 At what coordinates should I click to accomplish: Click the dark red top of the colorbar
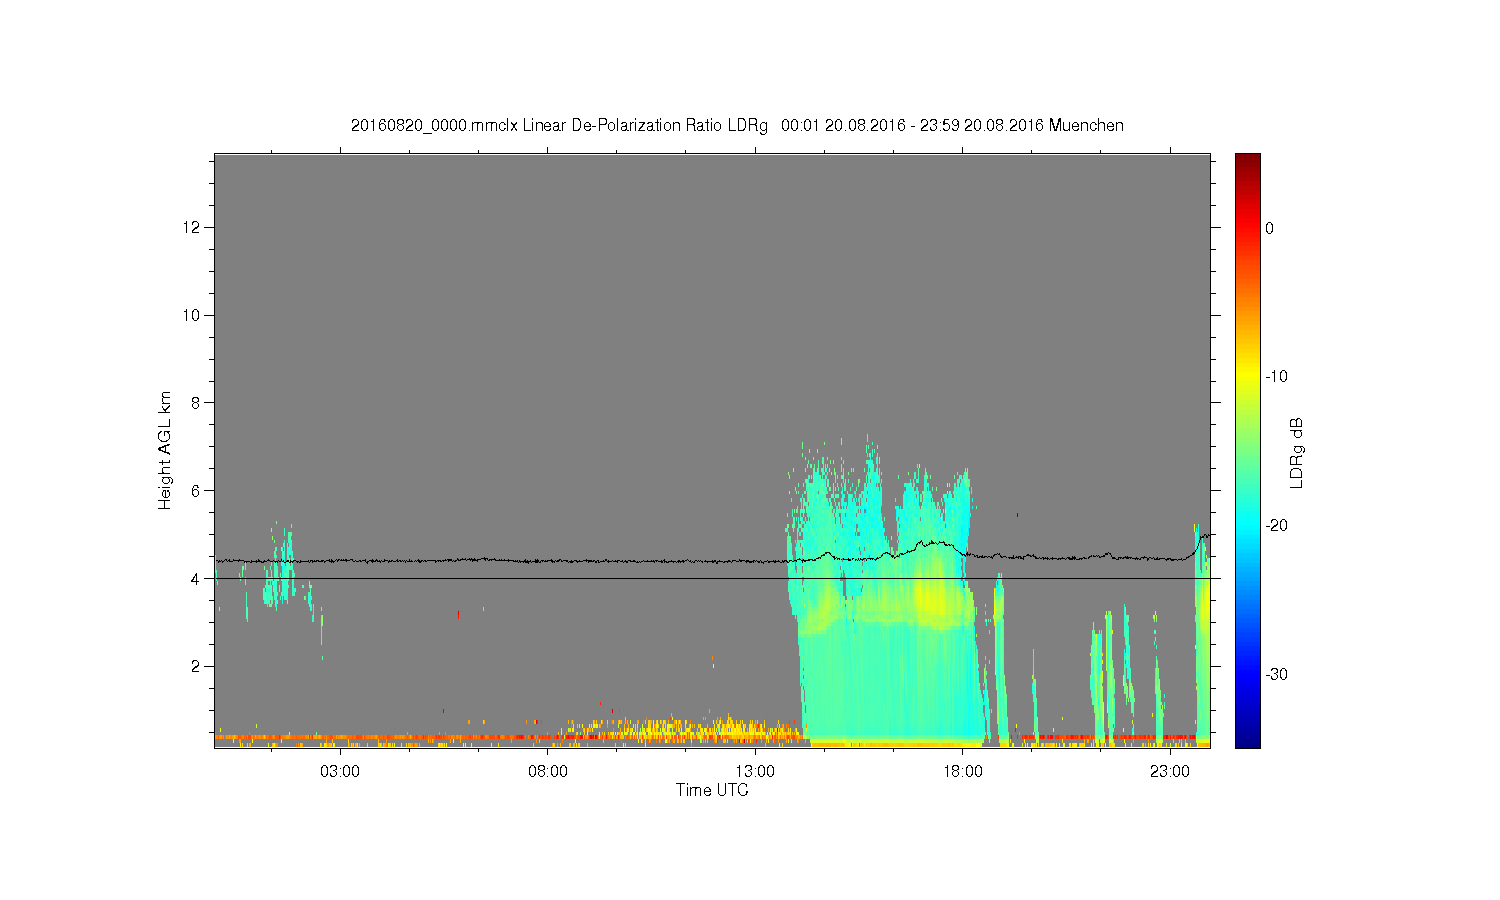[1247, 160]
